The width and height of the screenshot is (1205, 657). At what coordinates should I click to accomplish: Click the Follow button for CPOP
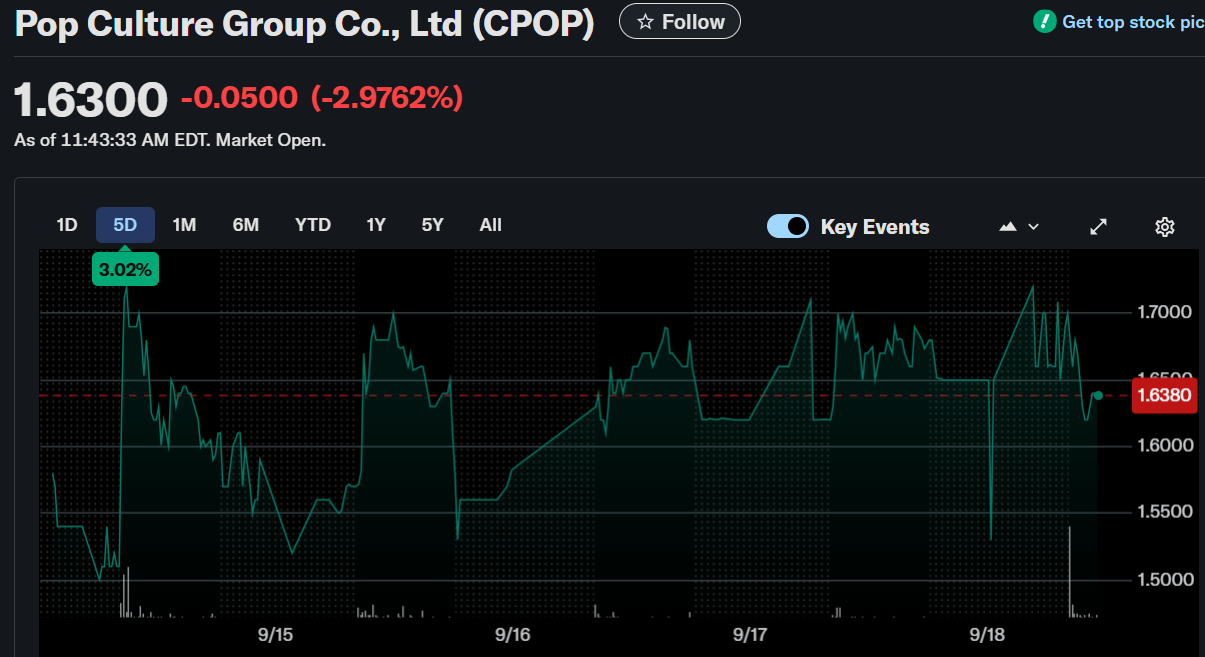point(680,21)
